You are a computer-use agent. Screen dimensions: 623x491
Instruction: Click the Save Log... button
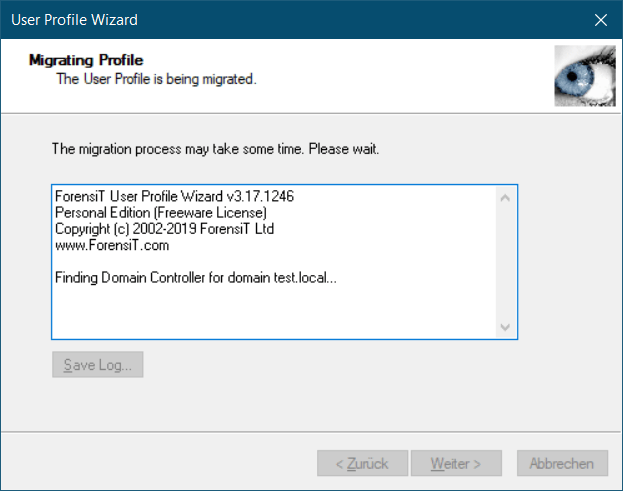click(x=98, y=364)
